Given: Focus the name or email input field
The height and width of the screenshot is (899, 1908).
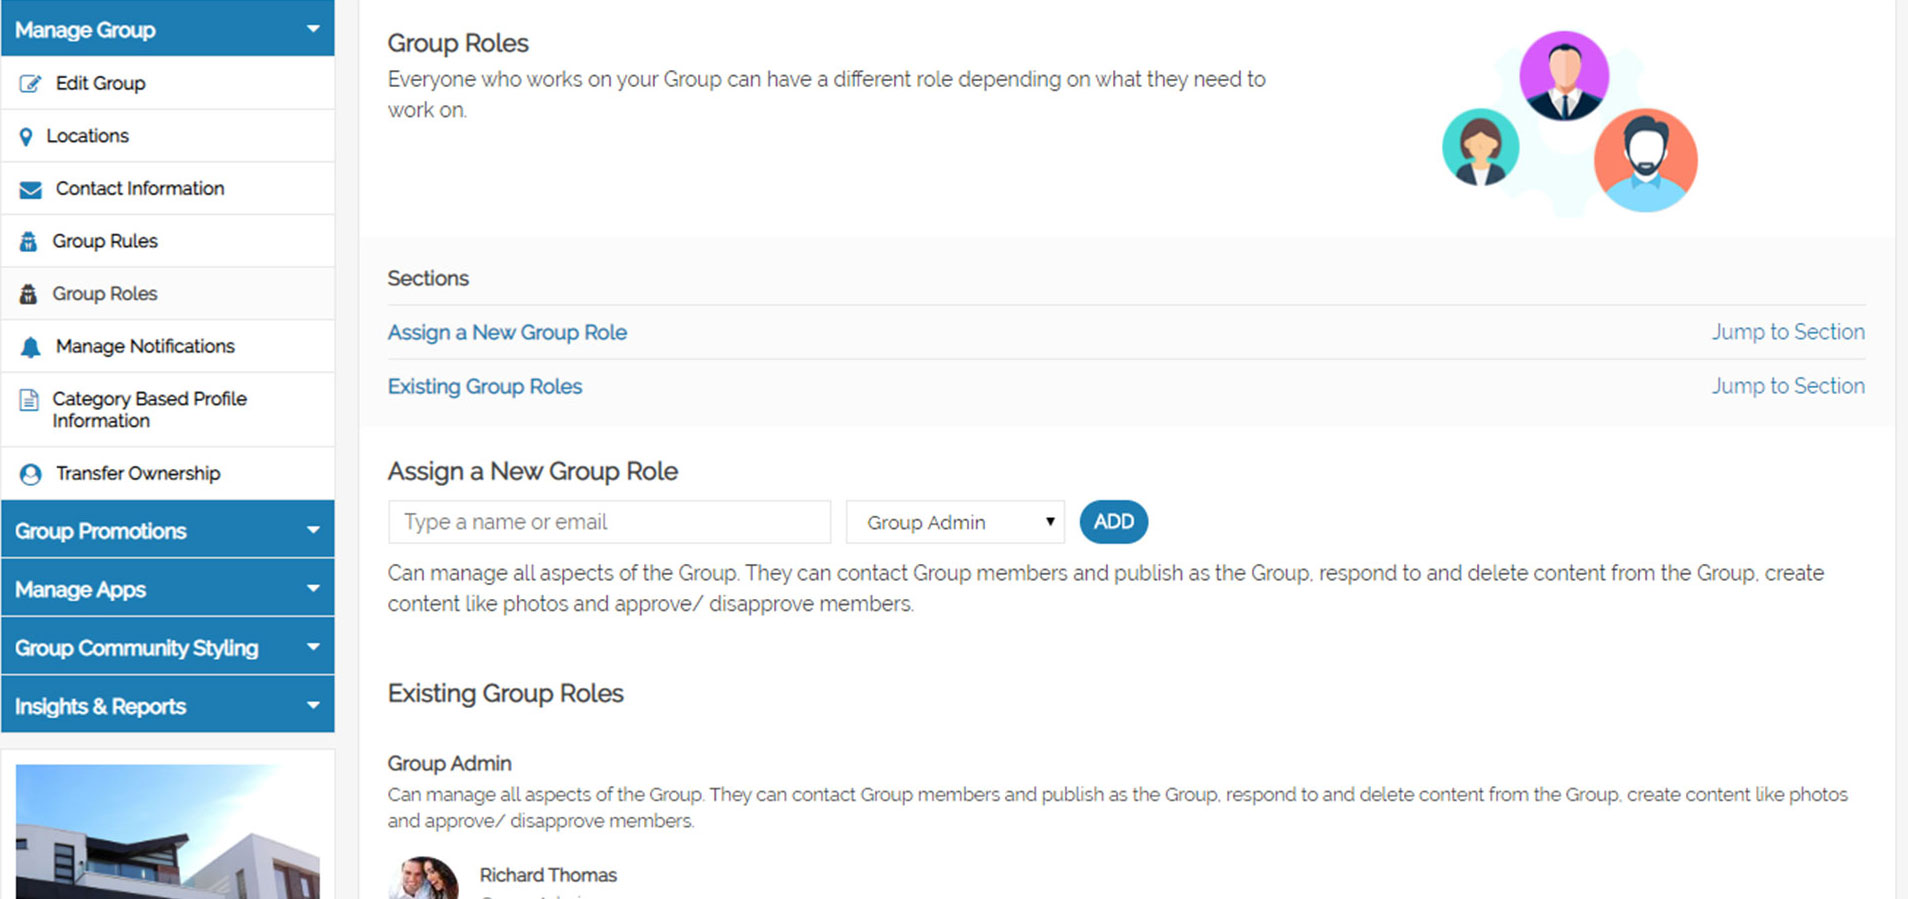Looking at the screenshot, I should pos(609,522).
